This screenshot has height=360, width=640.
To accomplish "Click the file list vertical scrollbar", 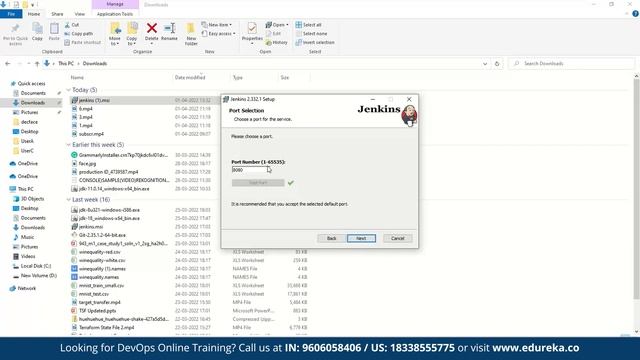I will click(x=636, y=188).
